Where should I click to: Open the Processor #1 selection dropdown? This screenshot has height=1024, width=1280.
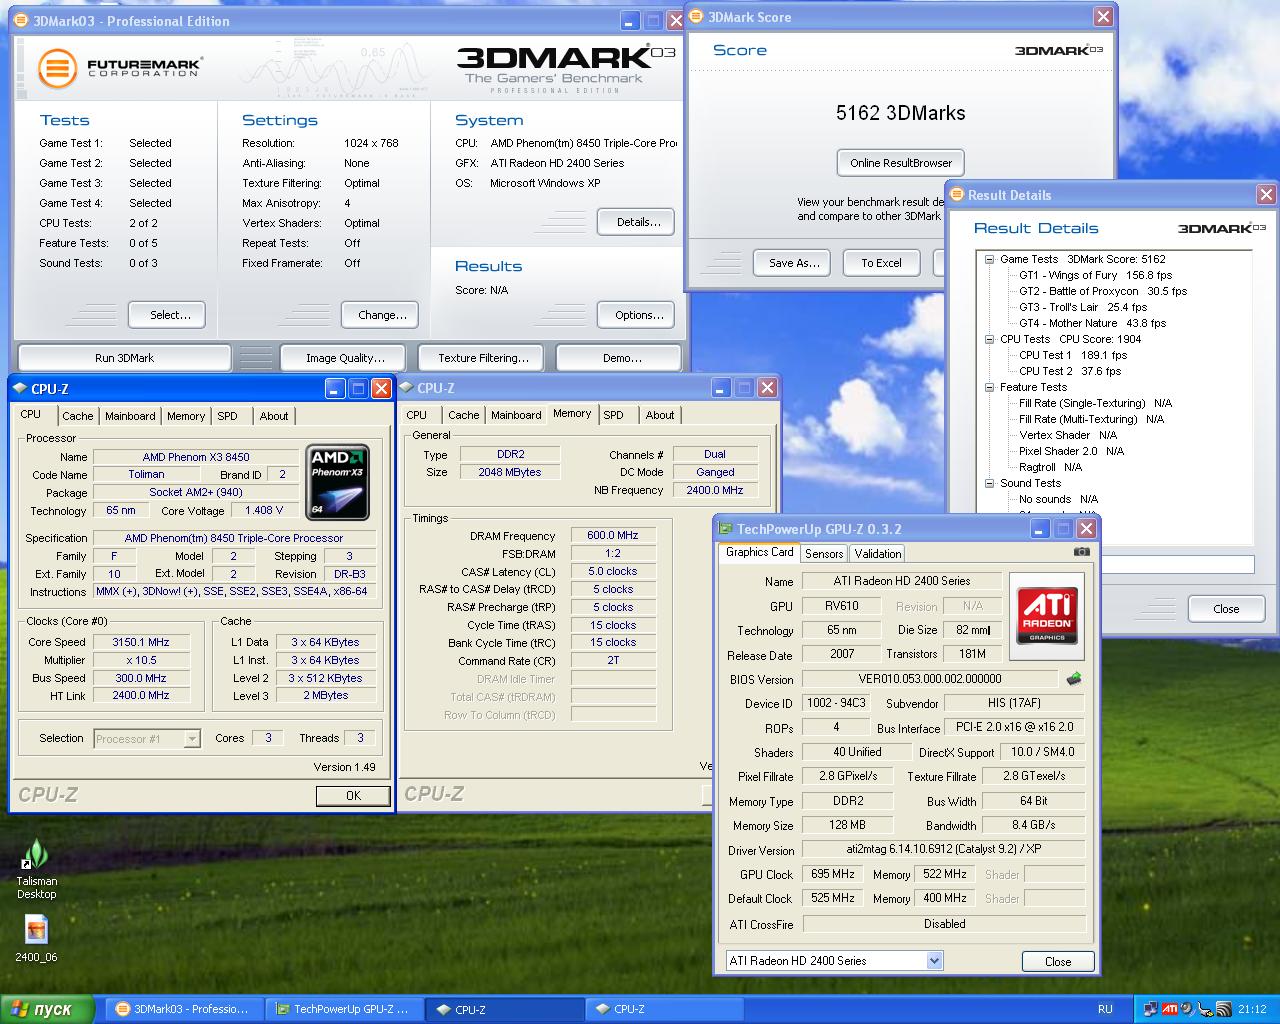pyautogui.click(x=192, y=739)
